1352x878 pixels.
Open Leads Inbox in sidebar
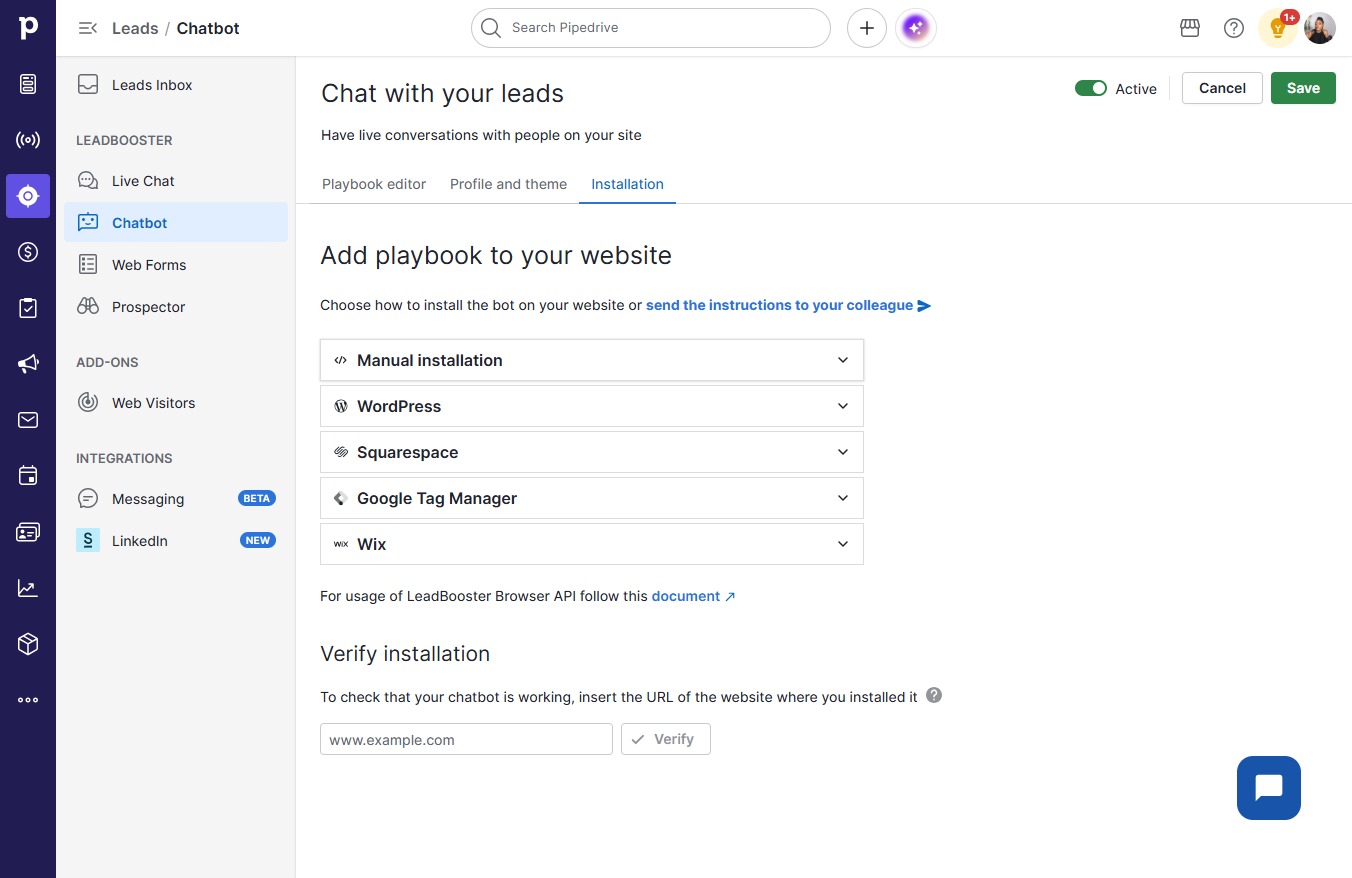tap(176, 85)
